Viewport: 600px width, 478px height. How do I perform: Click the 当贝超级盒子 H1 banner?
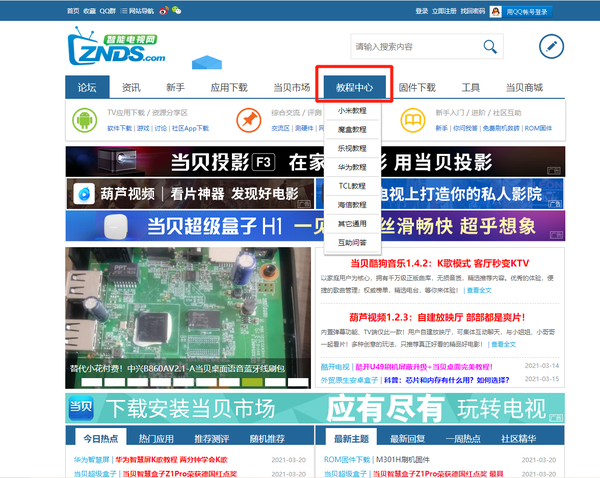click(315, 226)
